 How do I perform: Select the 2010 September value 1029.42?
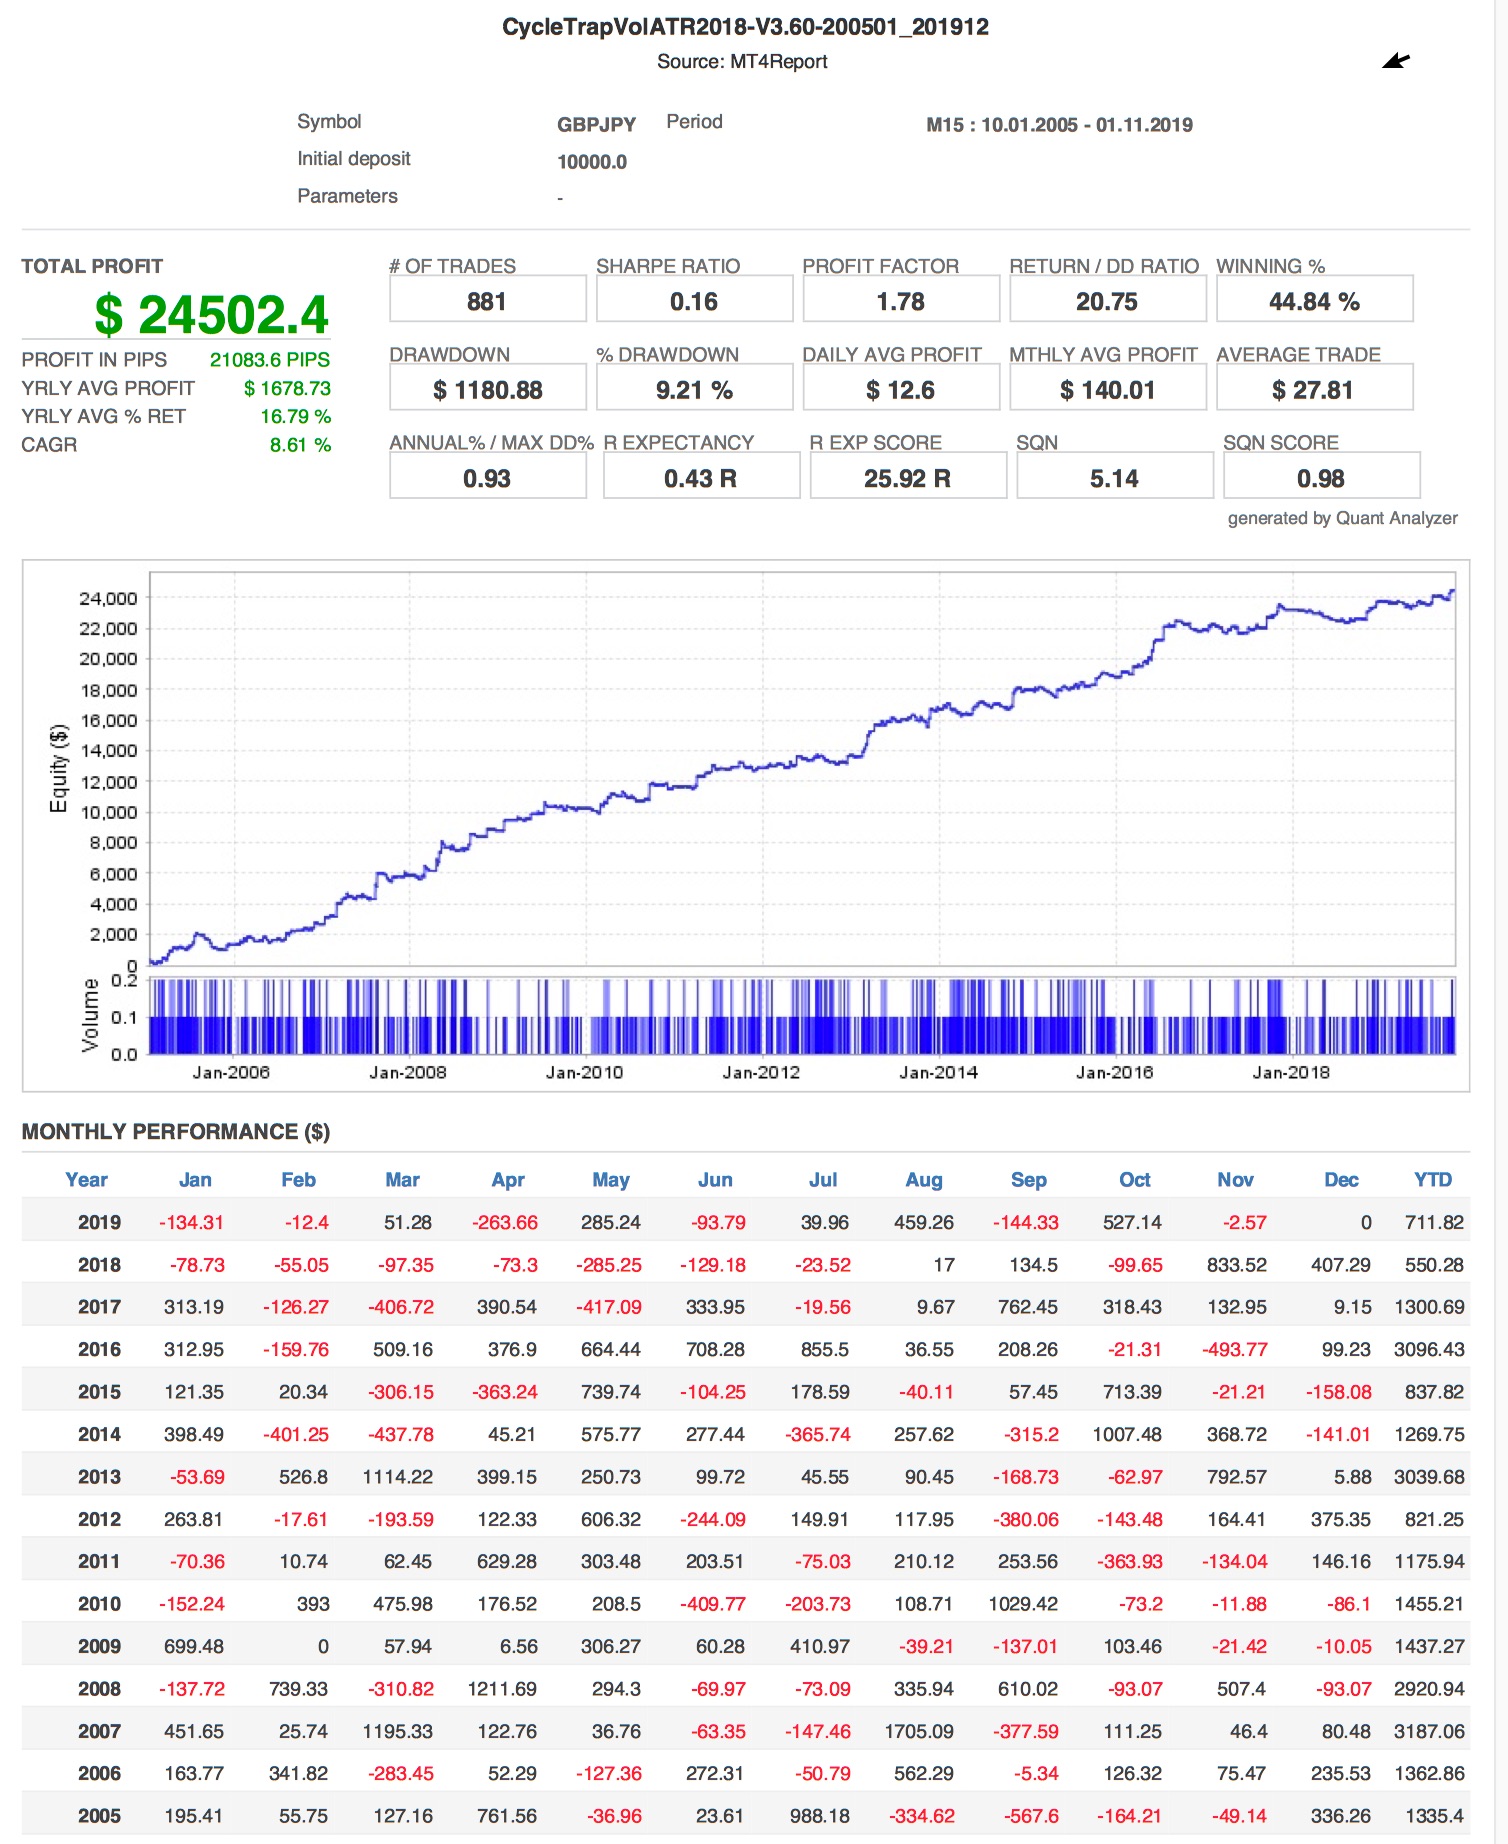[x=1024, y=1603]
